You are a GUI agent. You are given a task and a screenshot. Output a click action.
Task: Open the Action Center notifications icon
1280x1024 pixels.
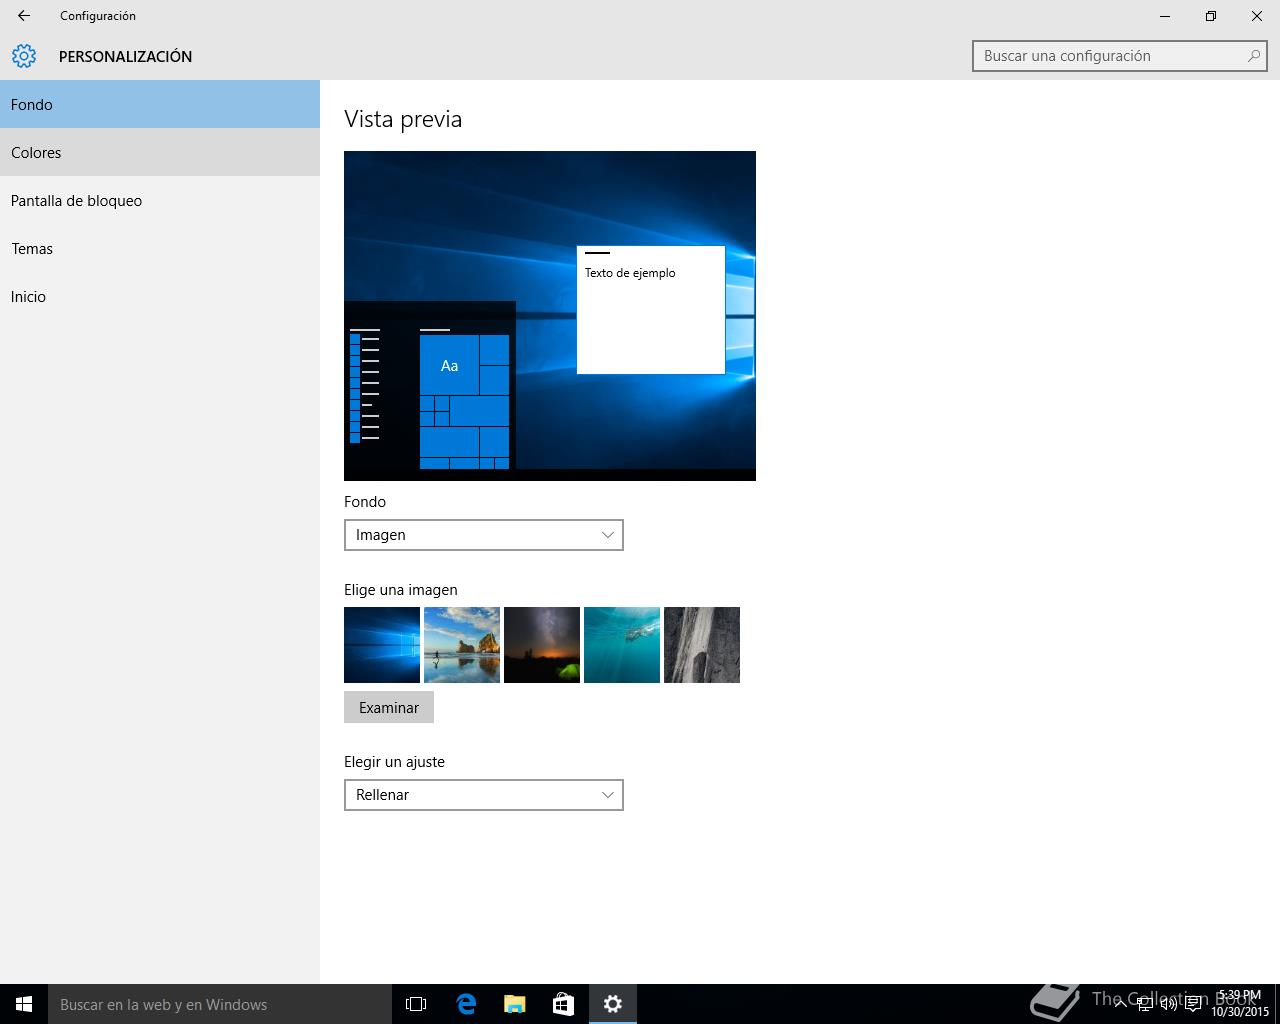(x=1193, y=1004)
